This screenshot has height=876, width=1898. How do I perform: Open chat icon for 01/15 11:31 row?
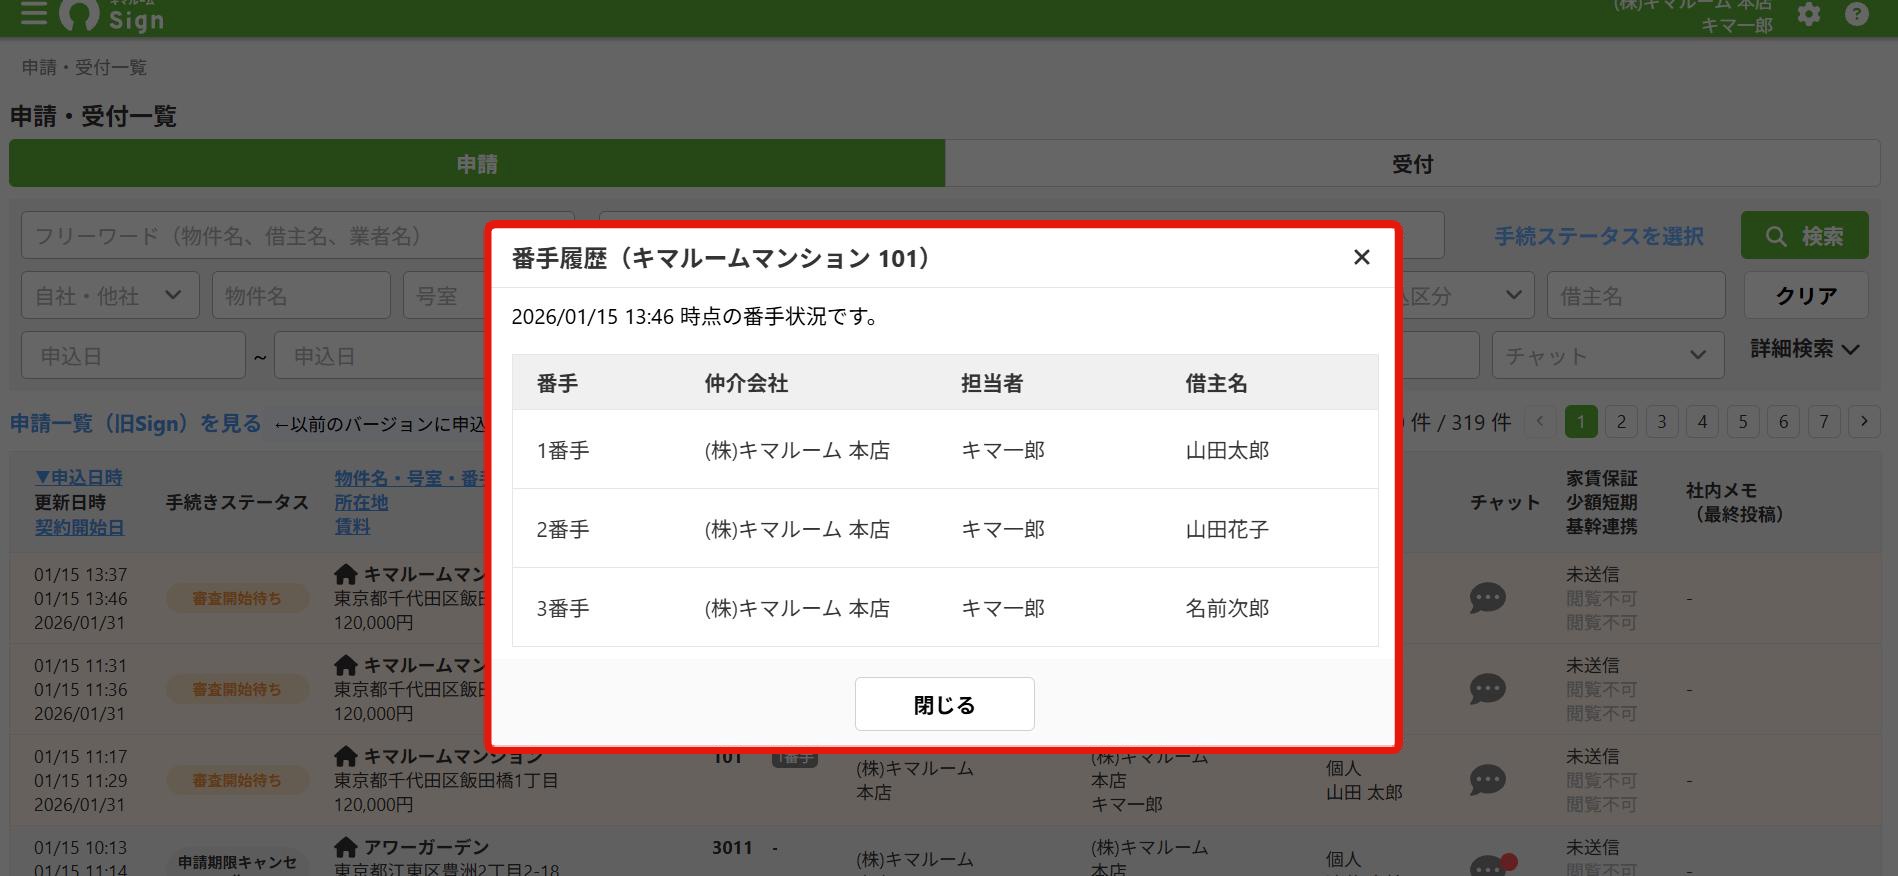click(x=1487, y=689)
